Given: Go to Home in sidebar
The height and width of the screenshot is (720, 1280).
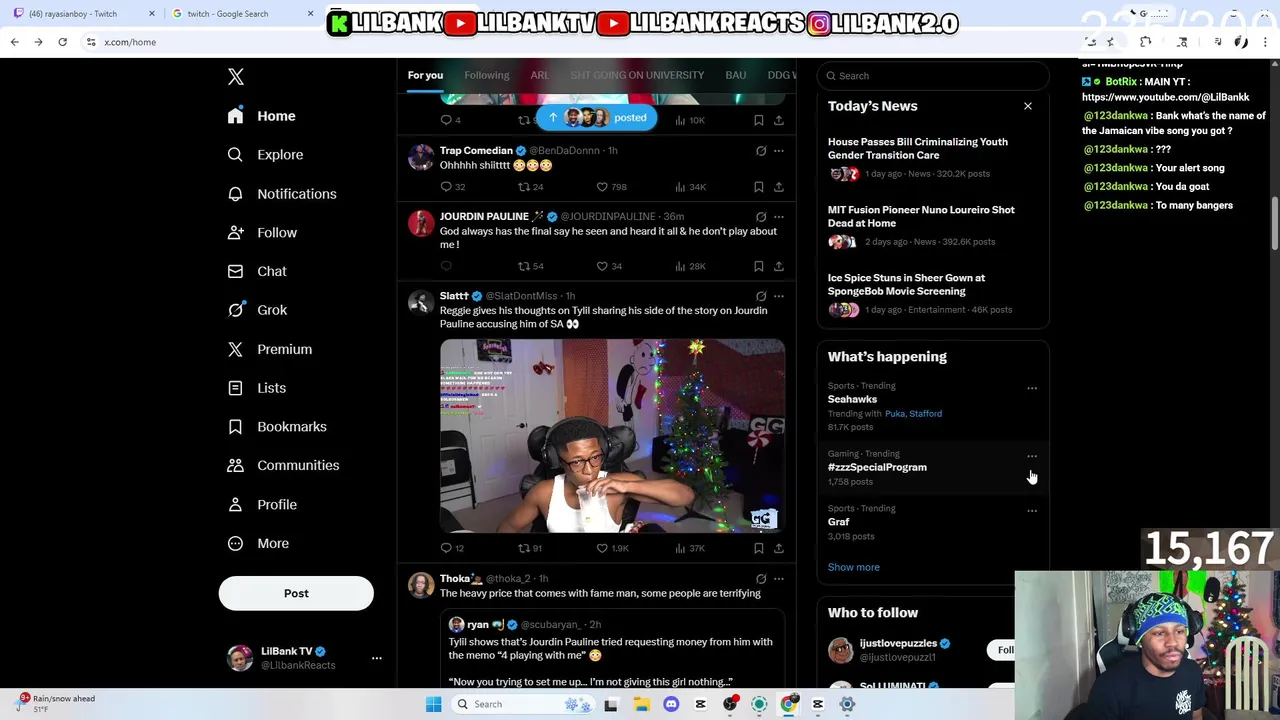Looking at the screenshot, I should point(262,116).
